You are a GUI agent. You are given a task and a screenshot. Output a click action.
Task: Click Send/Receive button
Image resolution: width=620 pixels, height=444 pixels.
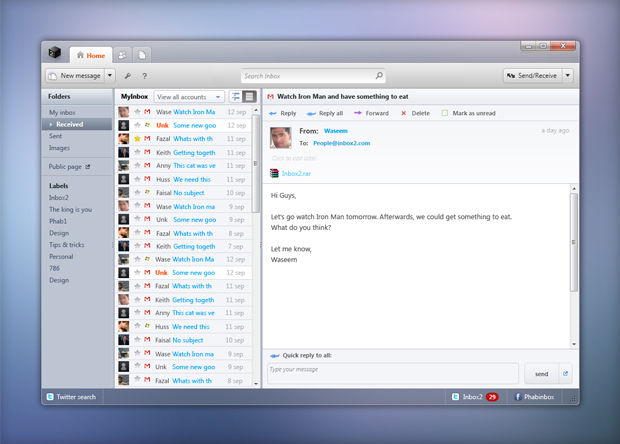pyautogui.click(x=533, y=76)
